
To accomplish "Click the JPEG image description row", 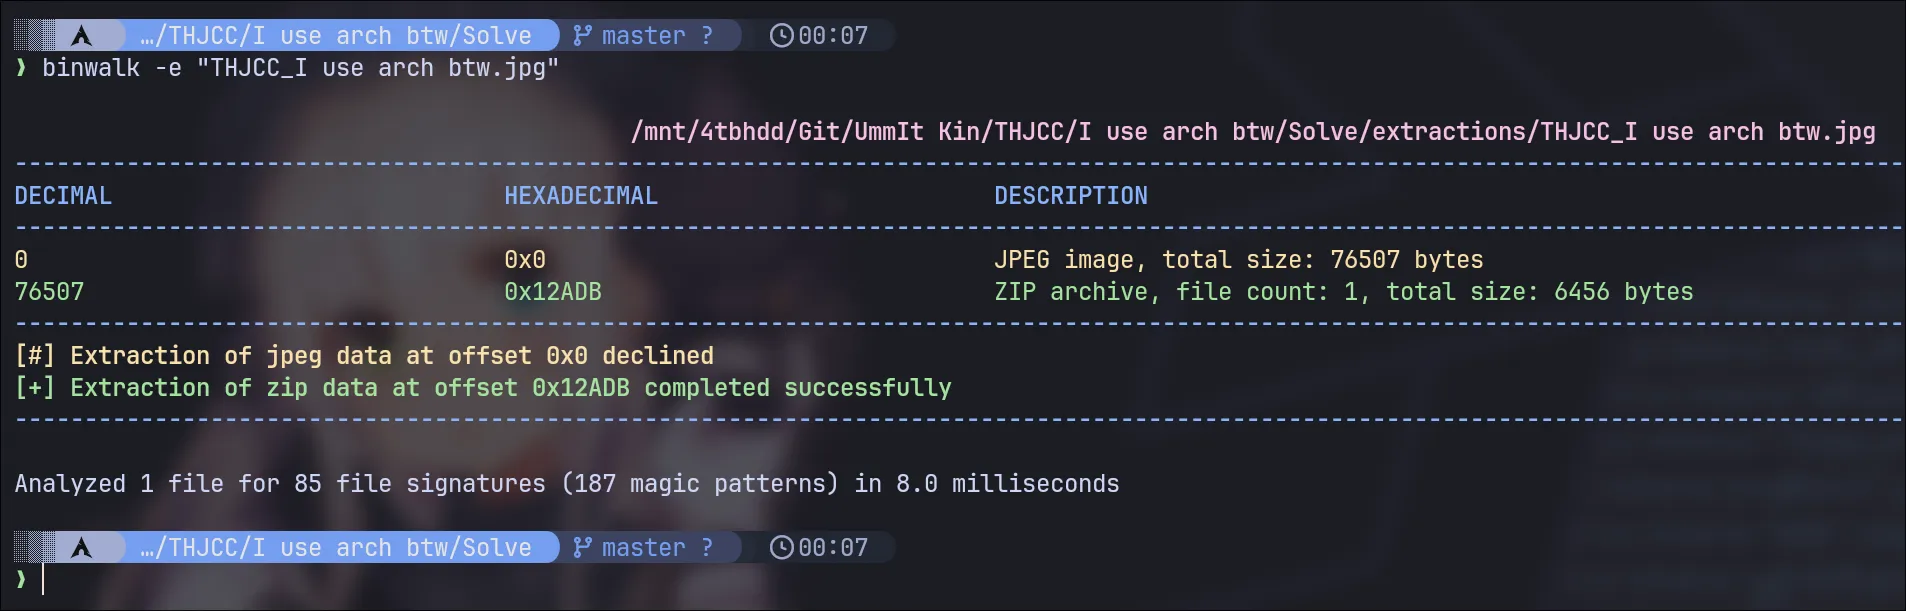I will coord(1238,260).
